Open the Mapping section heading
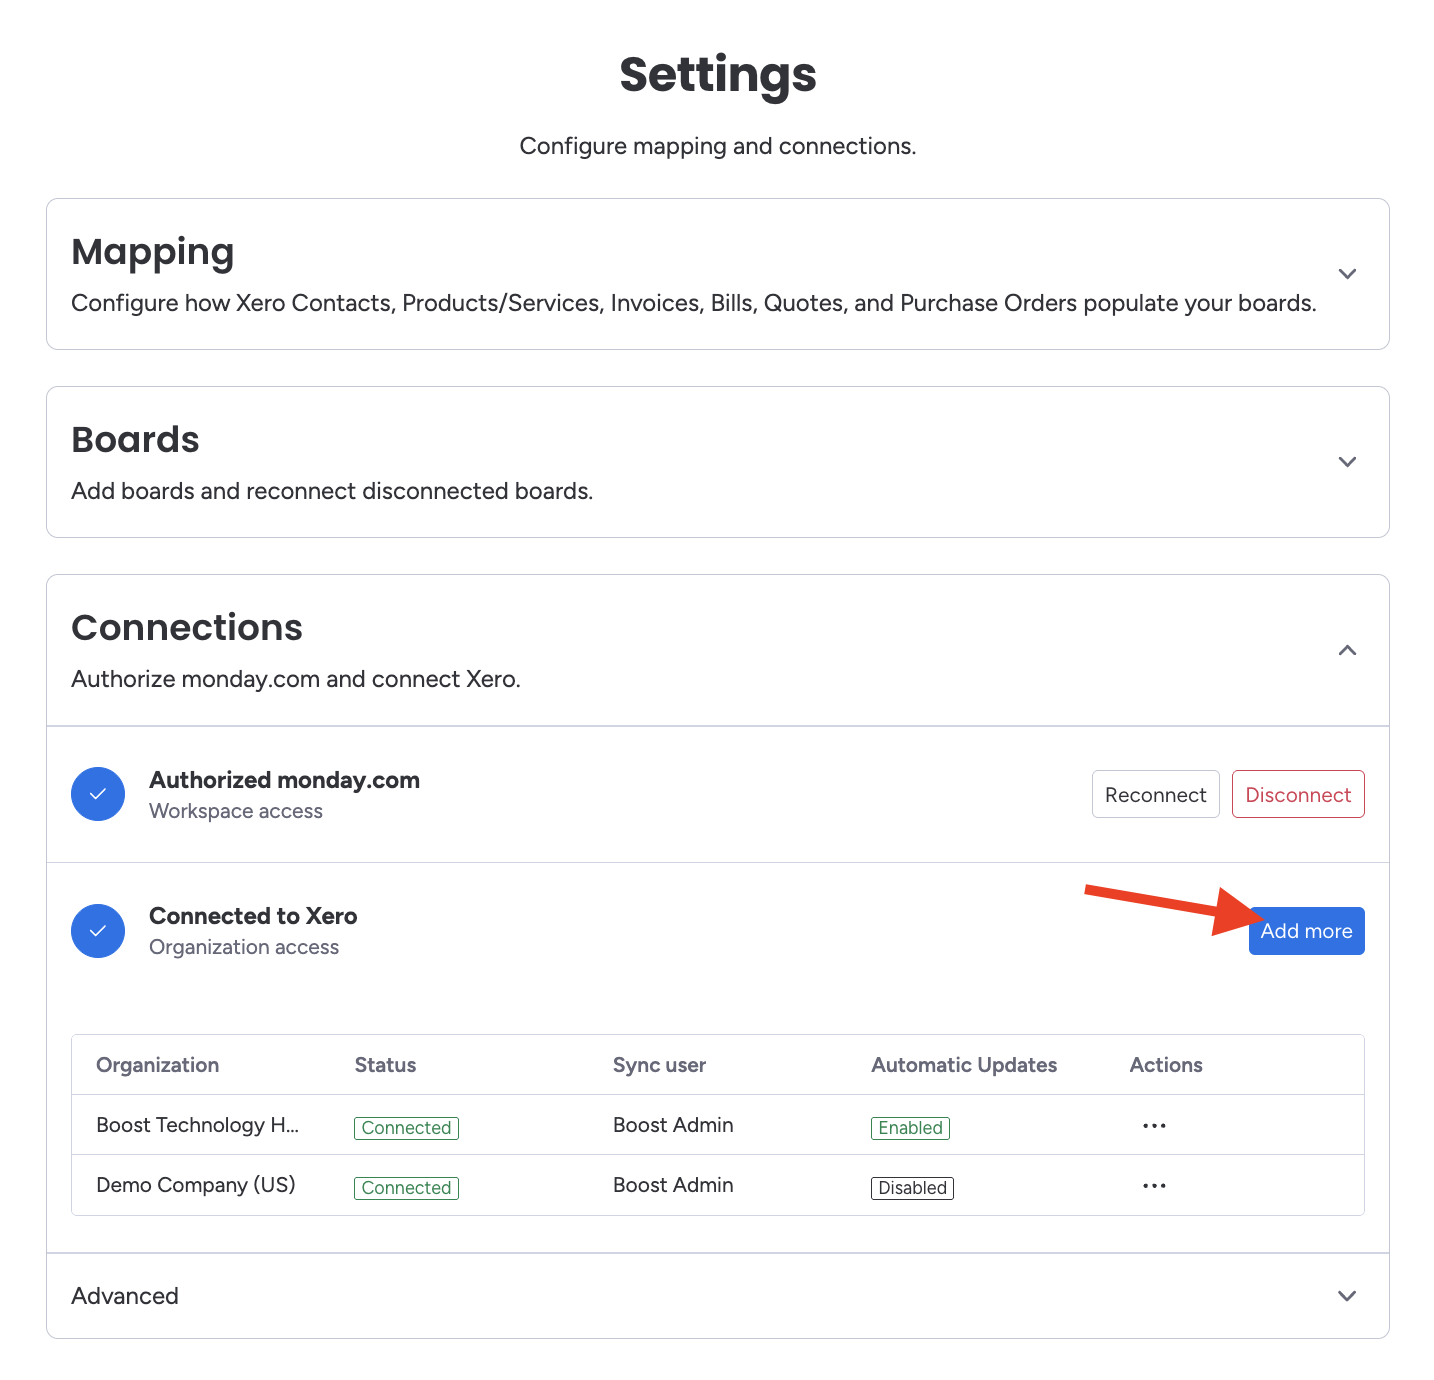This screenshot has width=1434, height=1380. 153,252
